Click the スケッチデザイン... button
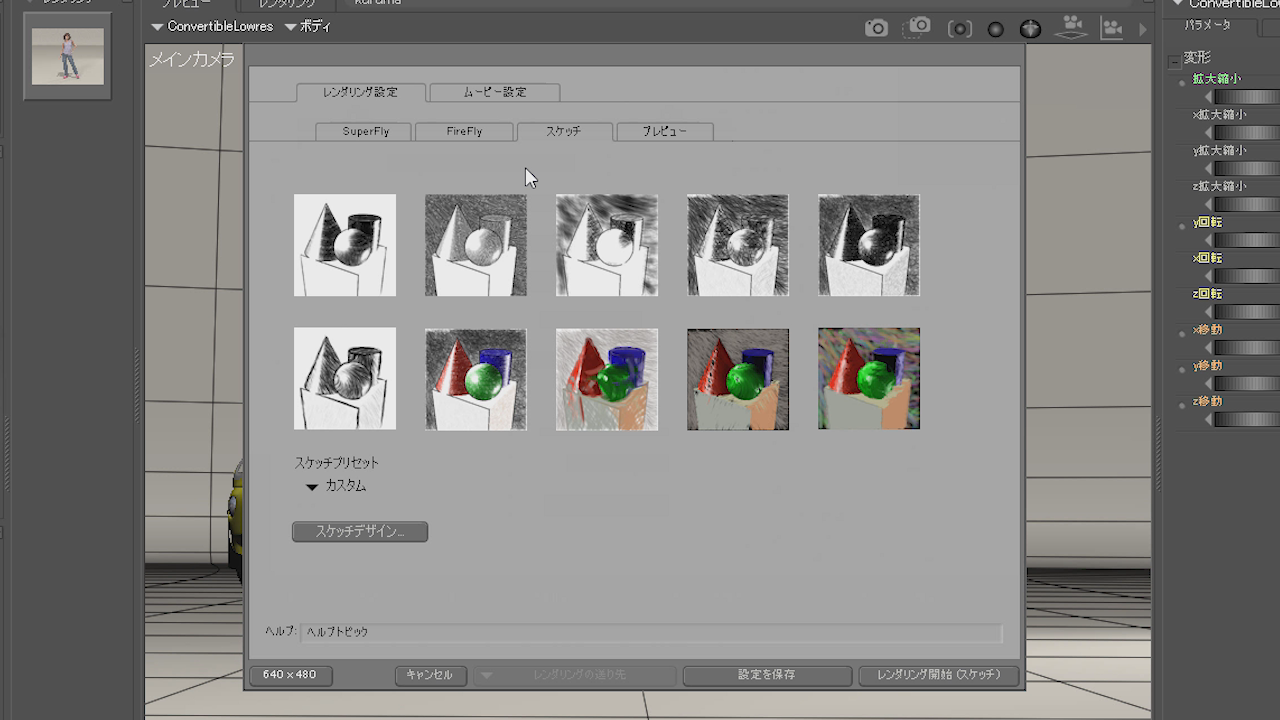 click(359, 532)
